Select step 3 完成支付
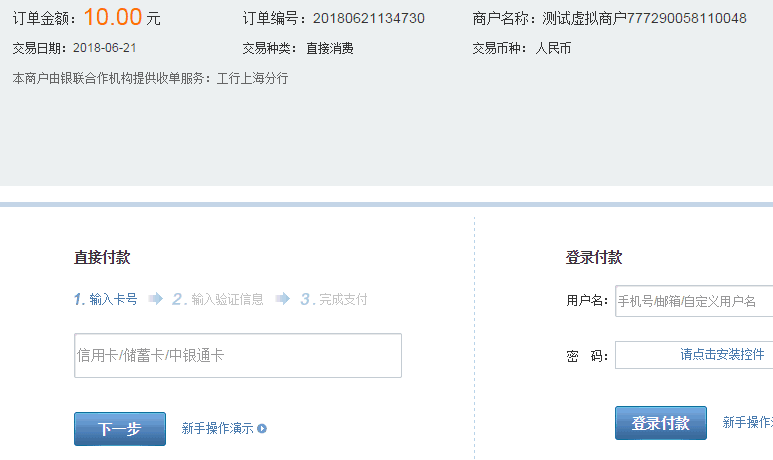This screenshot has width=773, height=460. (334, 299)
